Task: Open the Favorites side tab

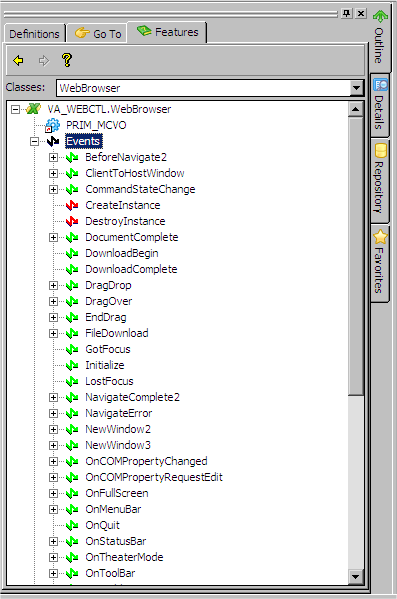Action: (380, 263)
